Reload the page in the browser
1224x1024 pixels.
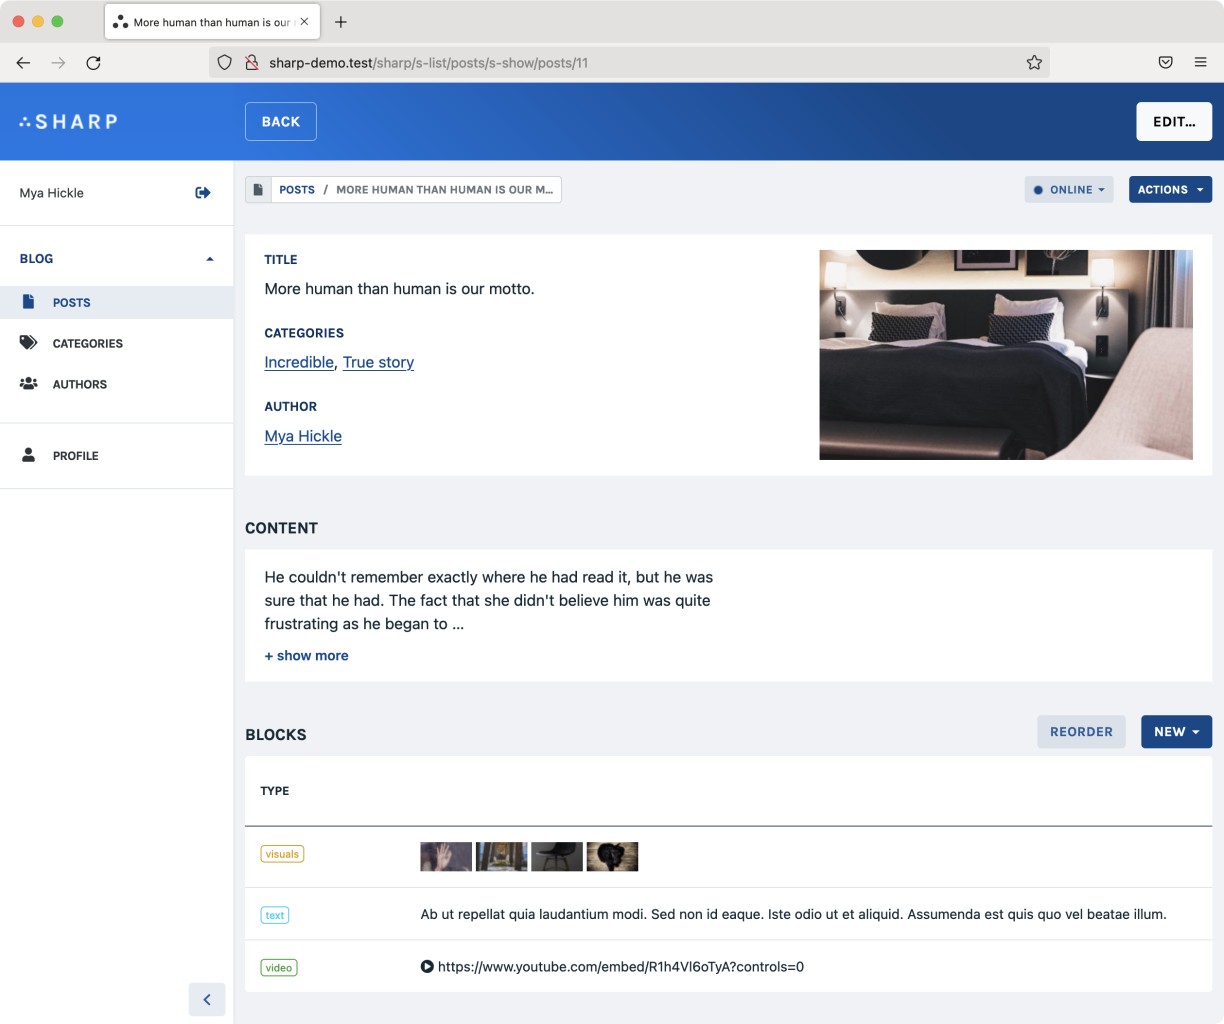click(93, 63)
